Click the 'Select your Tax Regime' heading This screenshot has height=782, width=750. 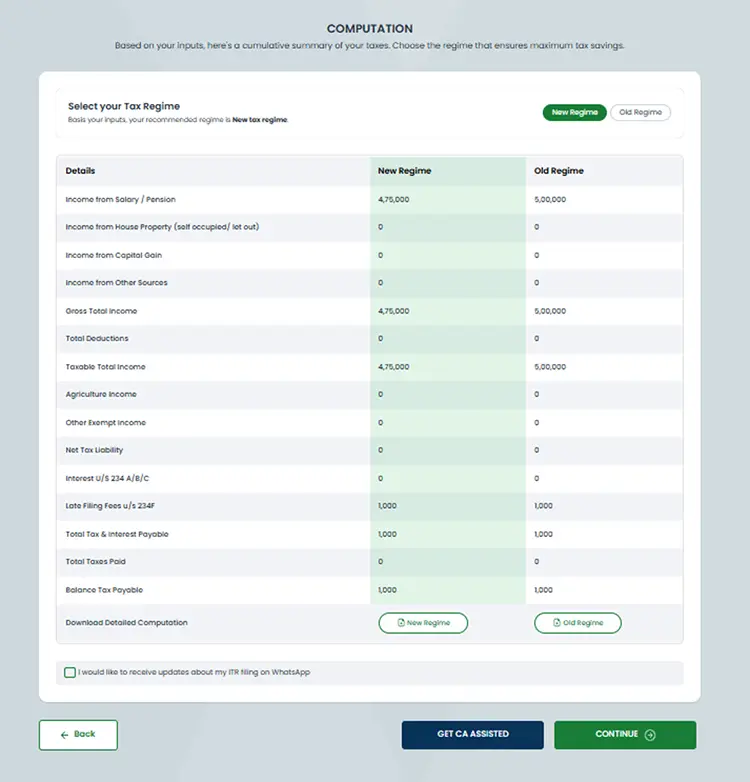point(124,106)
